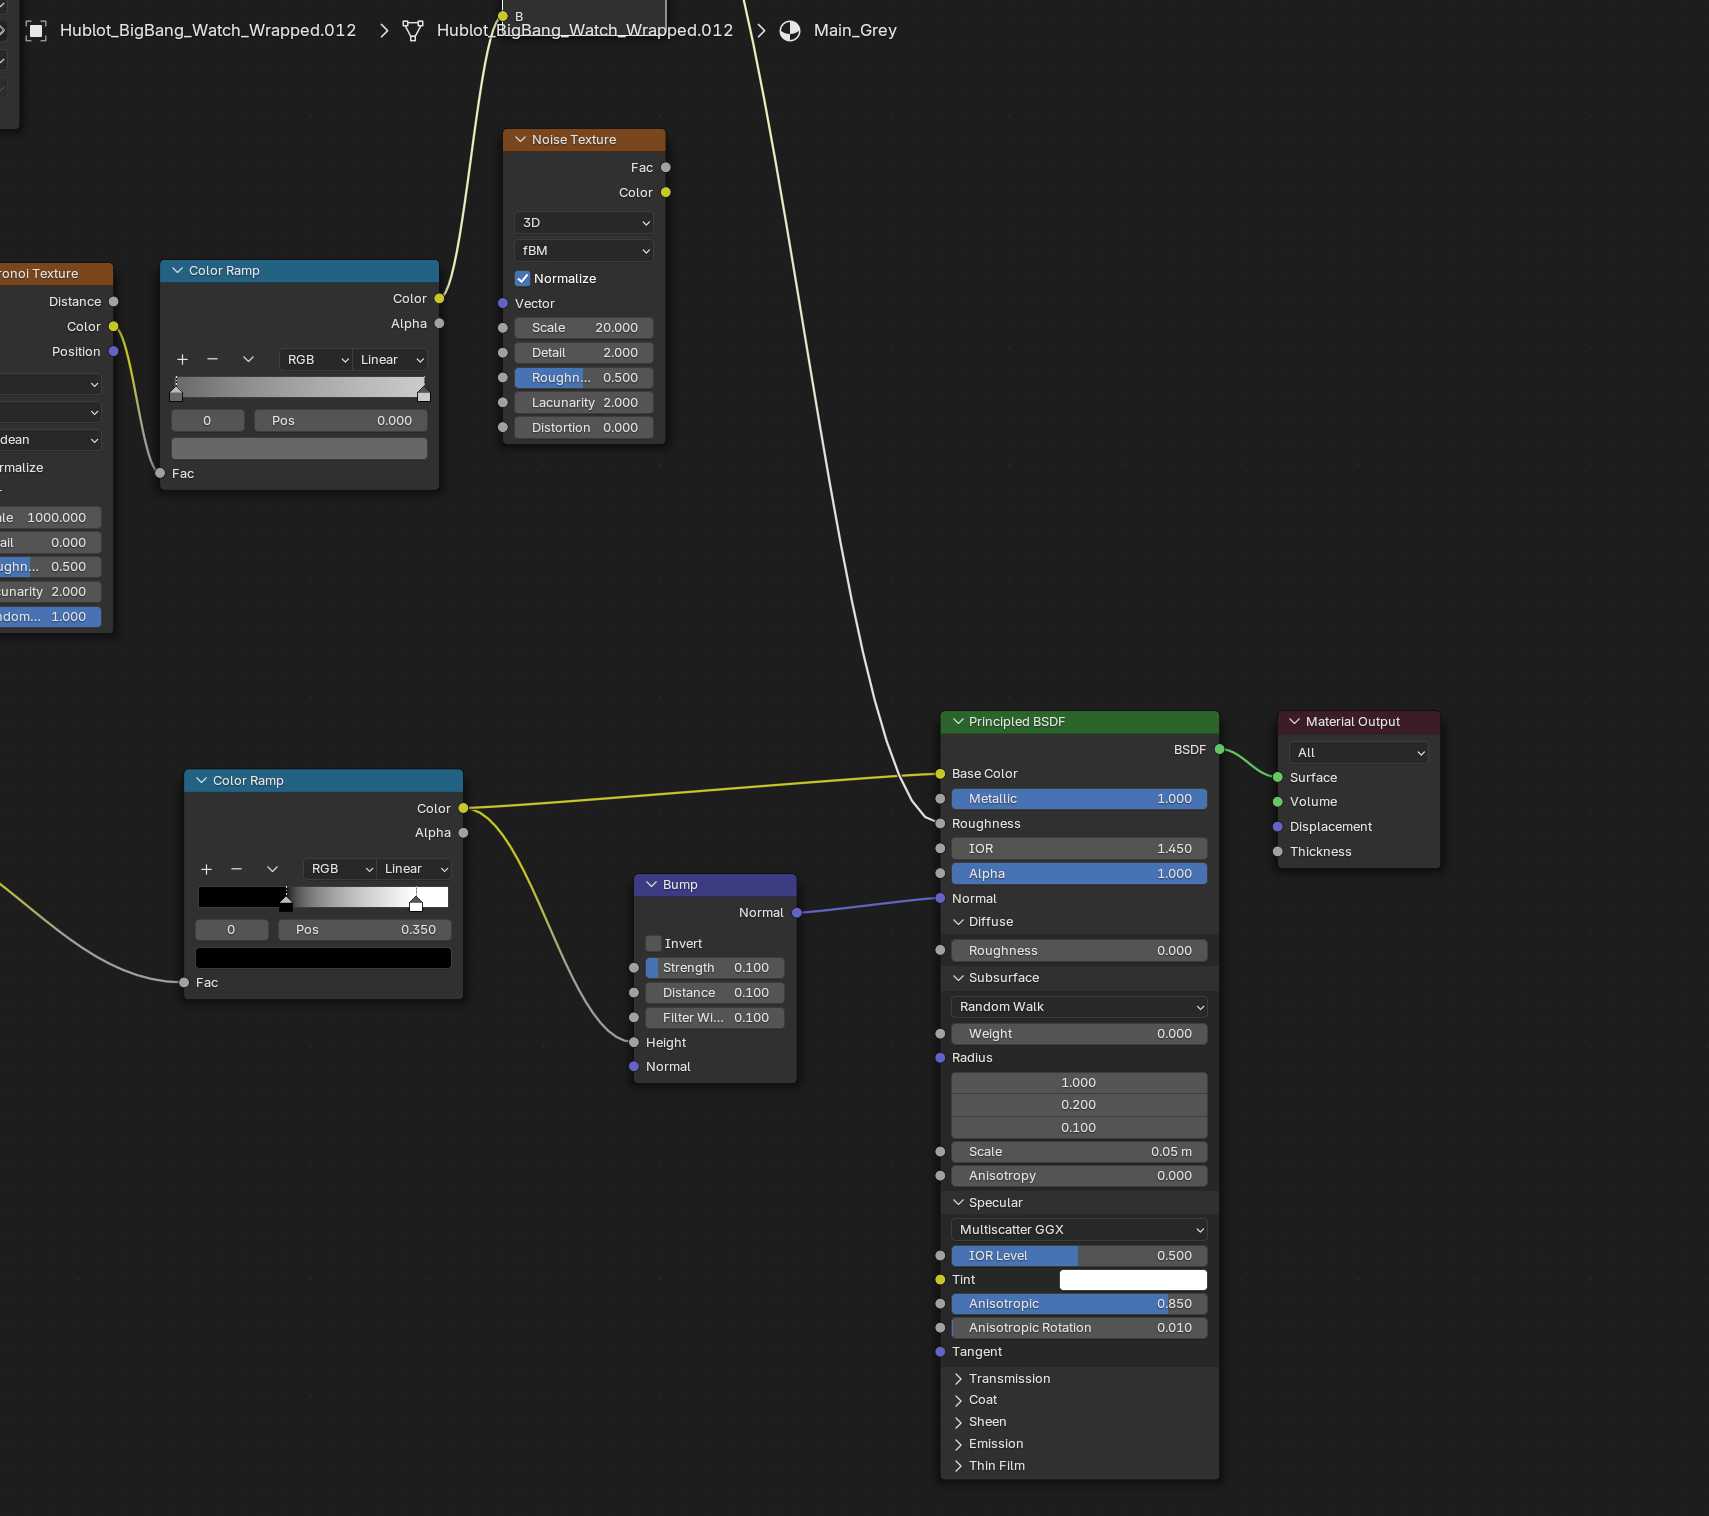Click the Bump Strength 0.100 field
The width and height of the screenshot is (1709, 1516).
(x=715, y=968)
